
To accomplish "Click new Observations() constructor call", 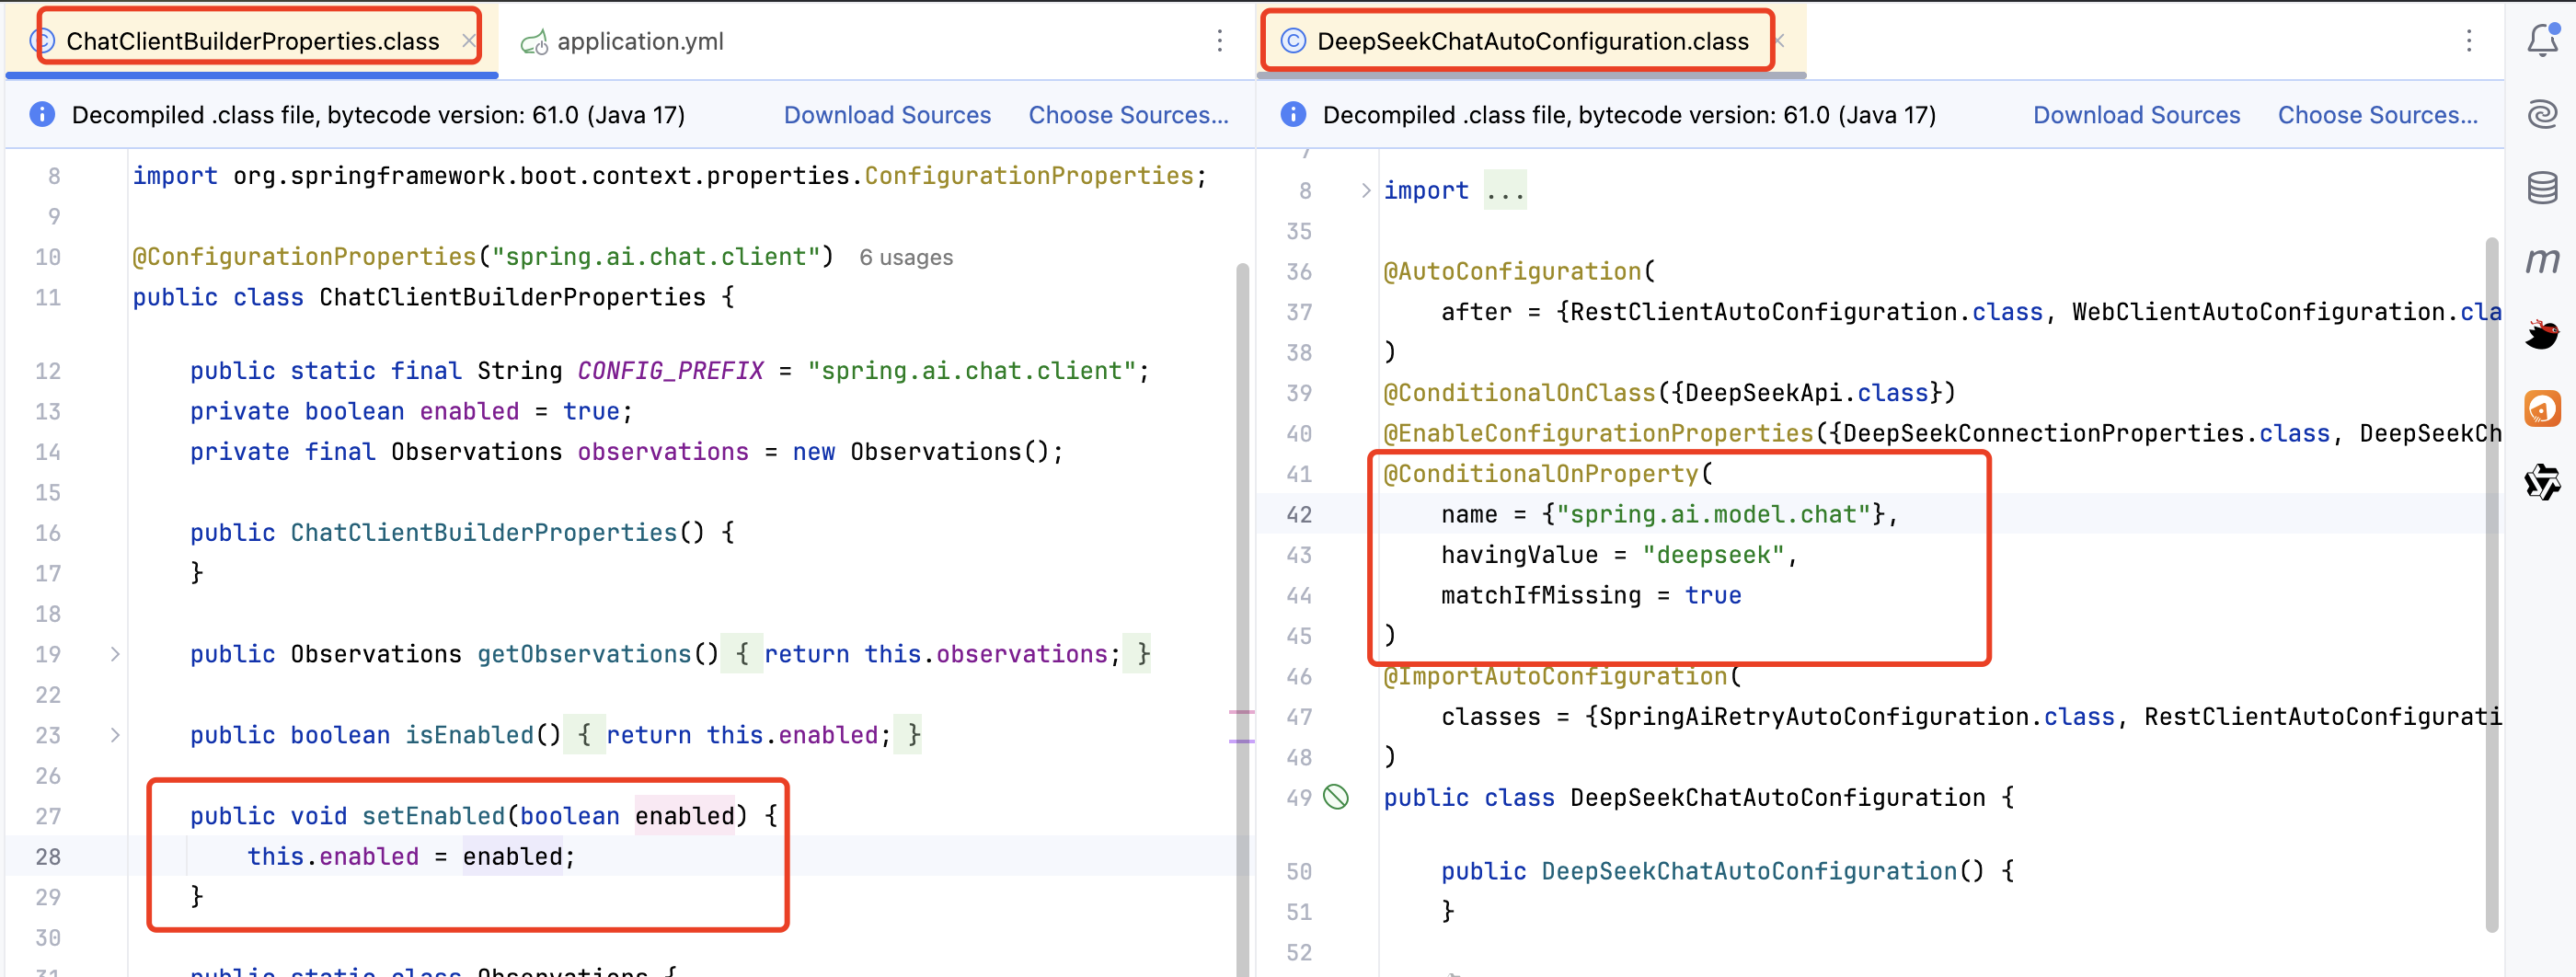I will click(x=921, y=452).
